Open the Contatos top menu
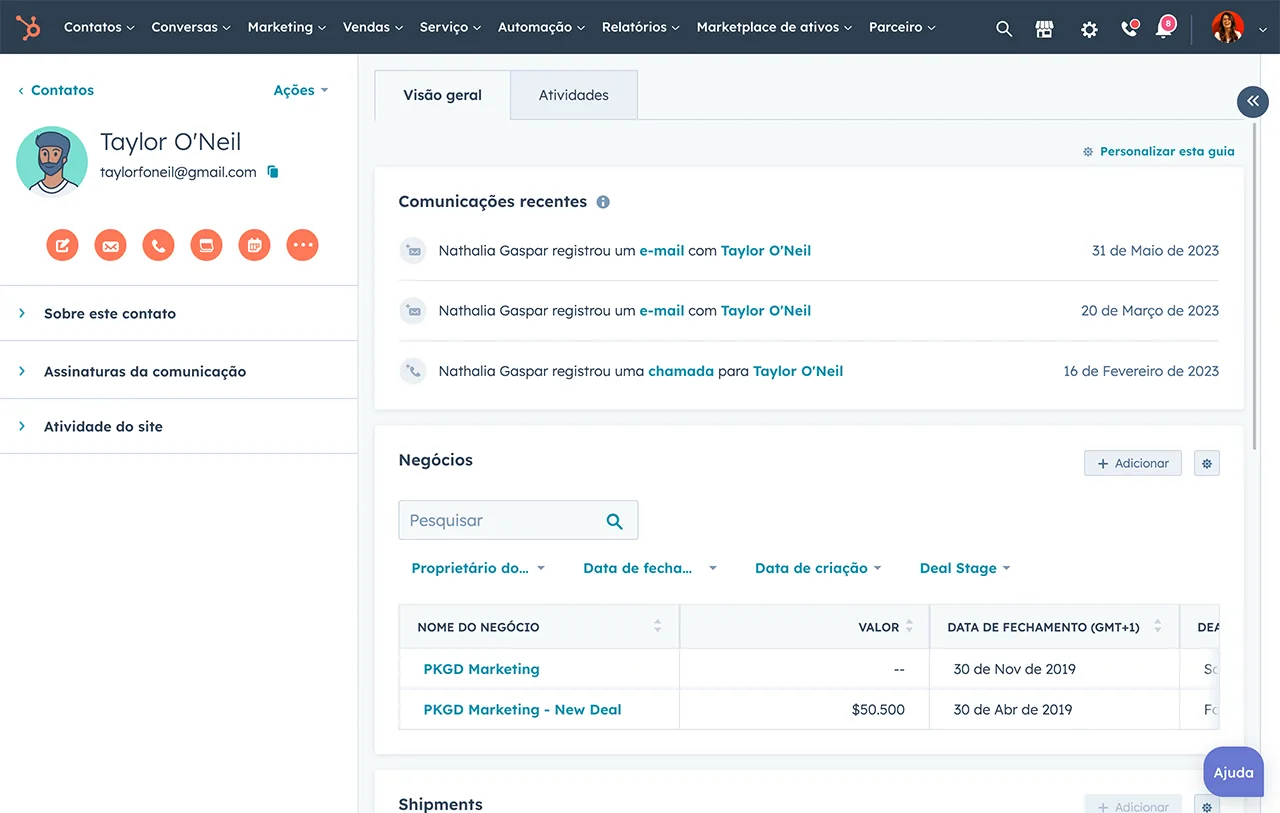The width and height of the screenshot is (1280, 813). pyautogui.click(x=98, y=27)
